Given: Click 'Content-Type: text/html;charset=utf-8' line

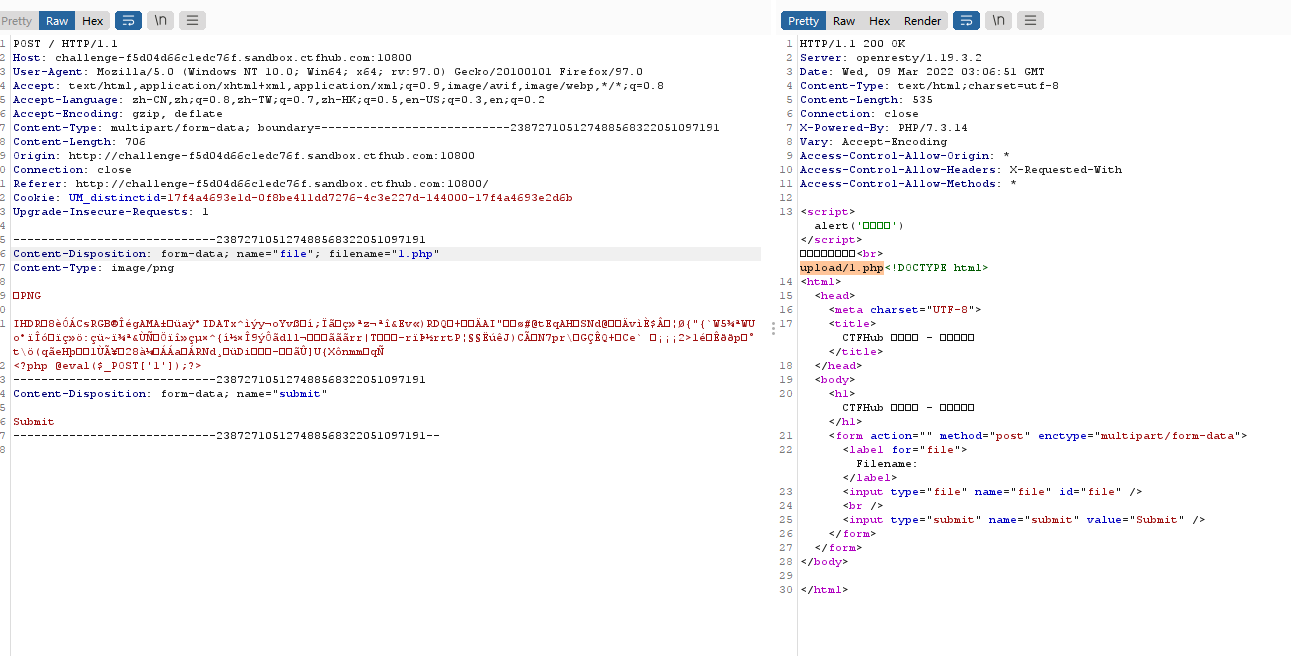Looking at the screenshot, I should pyautogui.click(x=929, y=86).
